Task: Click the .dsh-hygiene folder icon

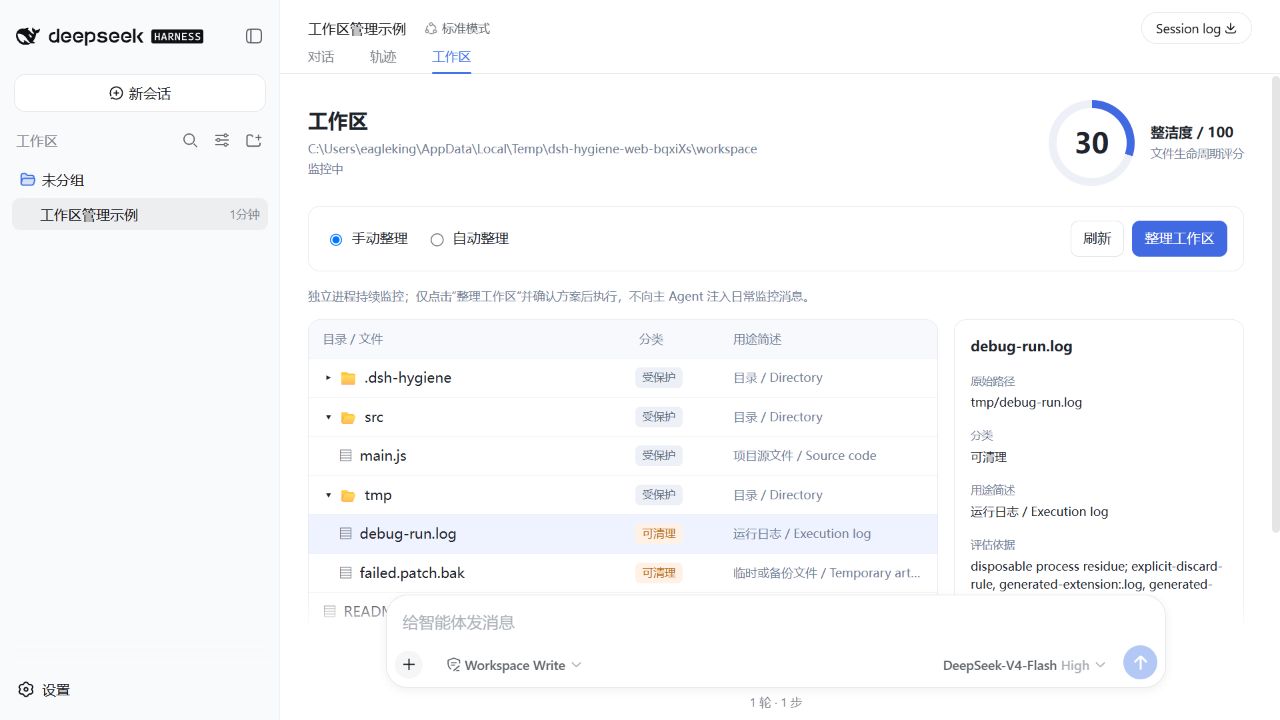Action: (348, 378)
